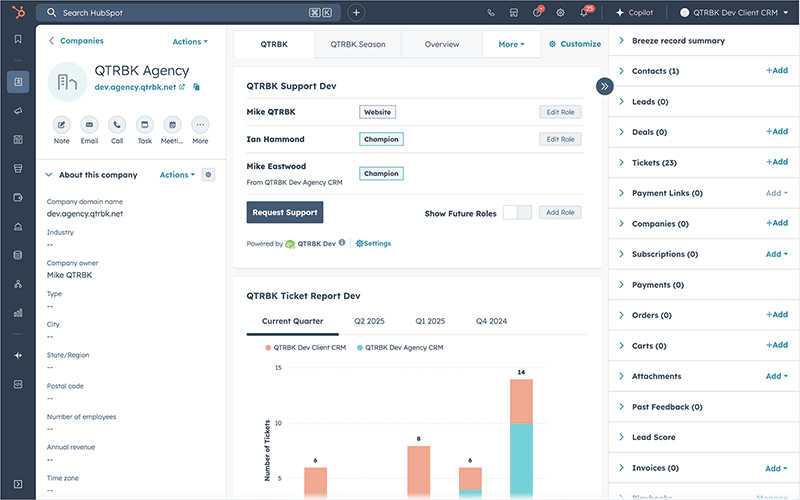Viewport: 800px width, 500px height.
Task: Open the bookmarks icon in left sidebar
Action: (17, 39)
